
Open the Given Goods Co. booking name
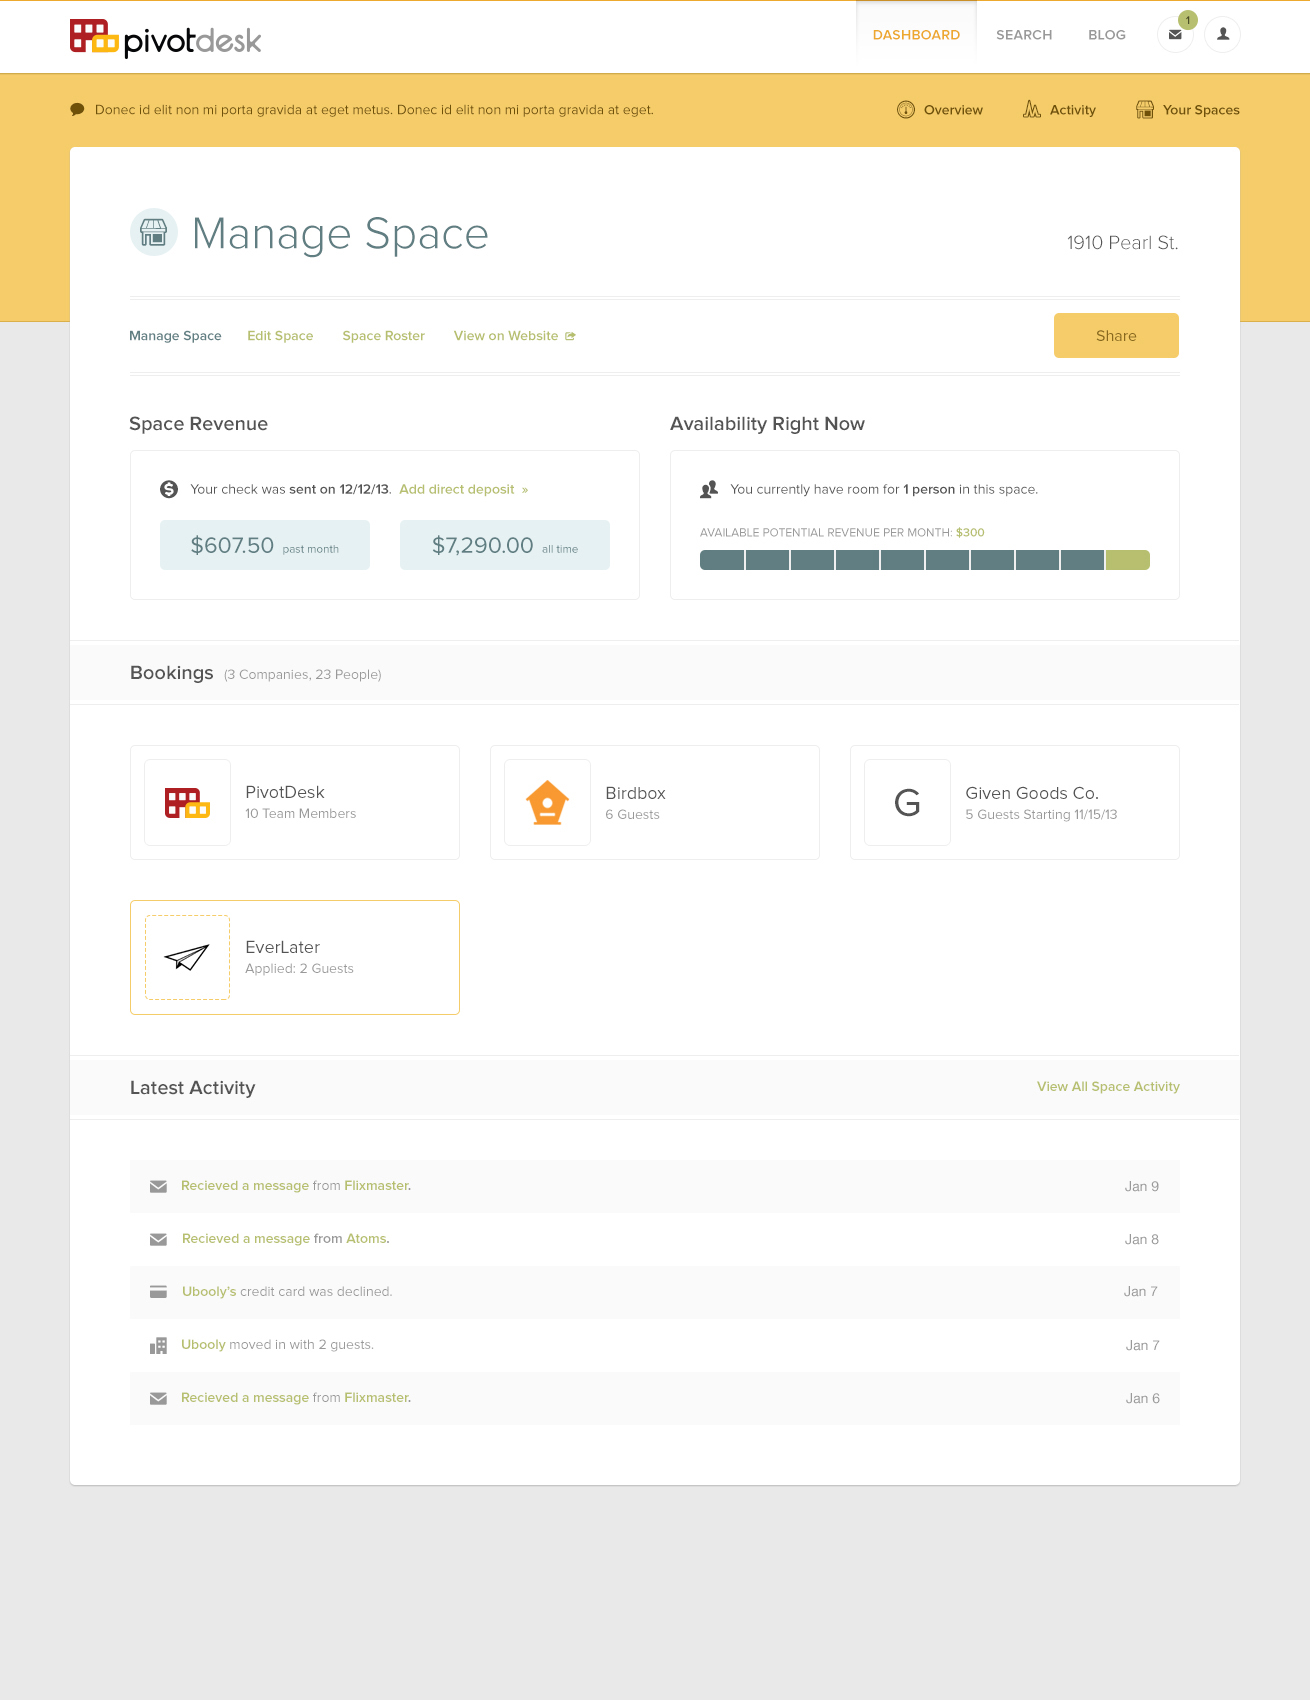coord(1032,793)
